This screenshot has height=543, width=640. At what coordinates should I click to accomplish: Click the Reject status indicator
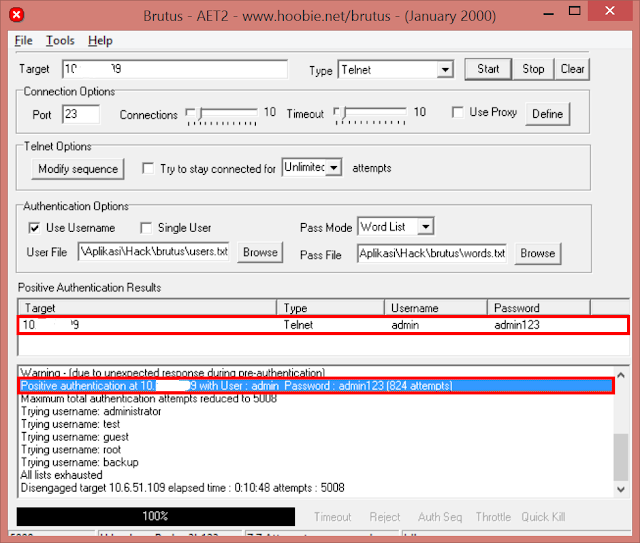point(384,517)
